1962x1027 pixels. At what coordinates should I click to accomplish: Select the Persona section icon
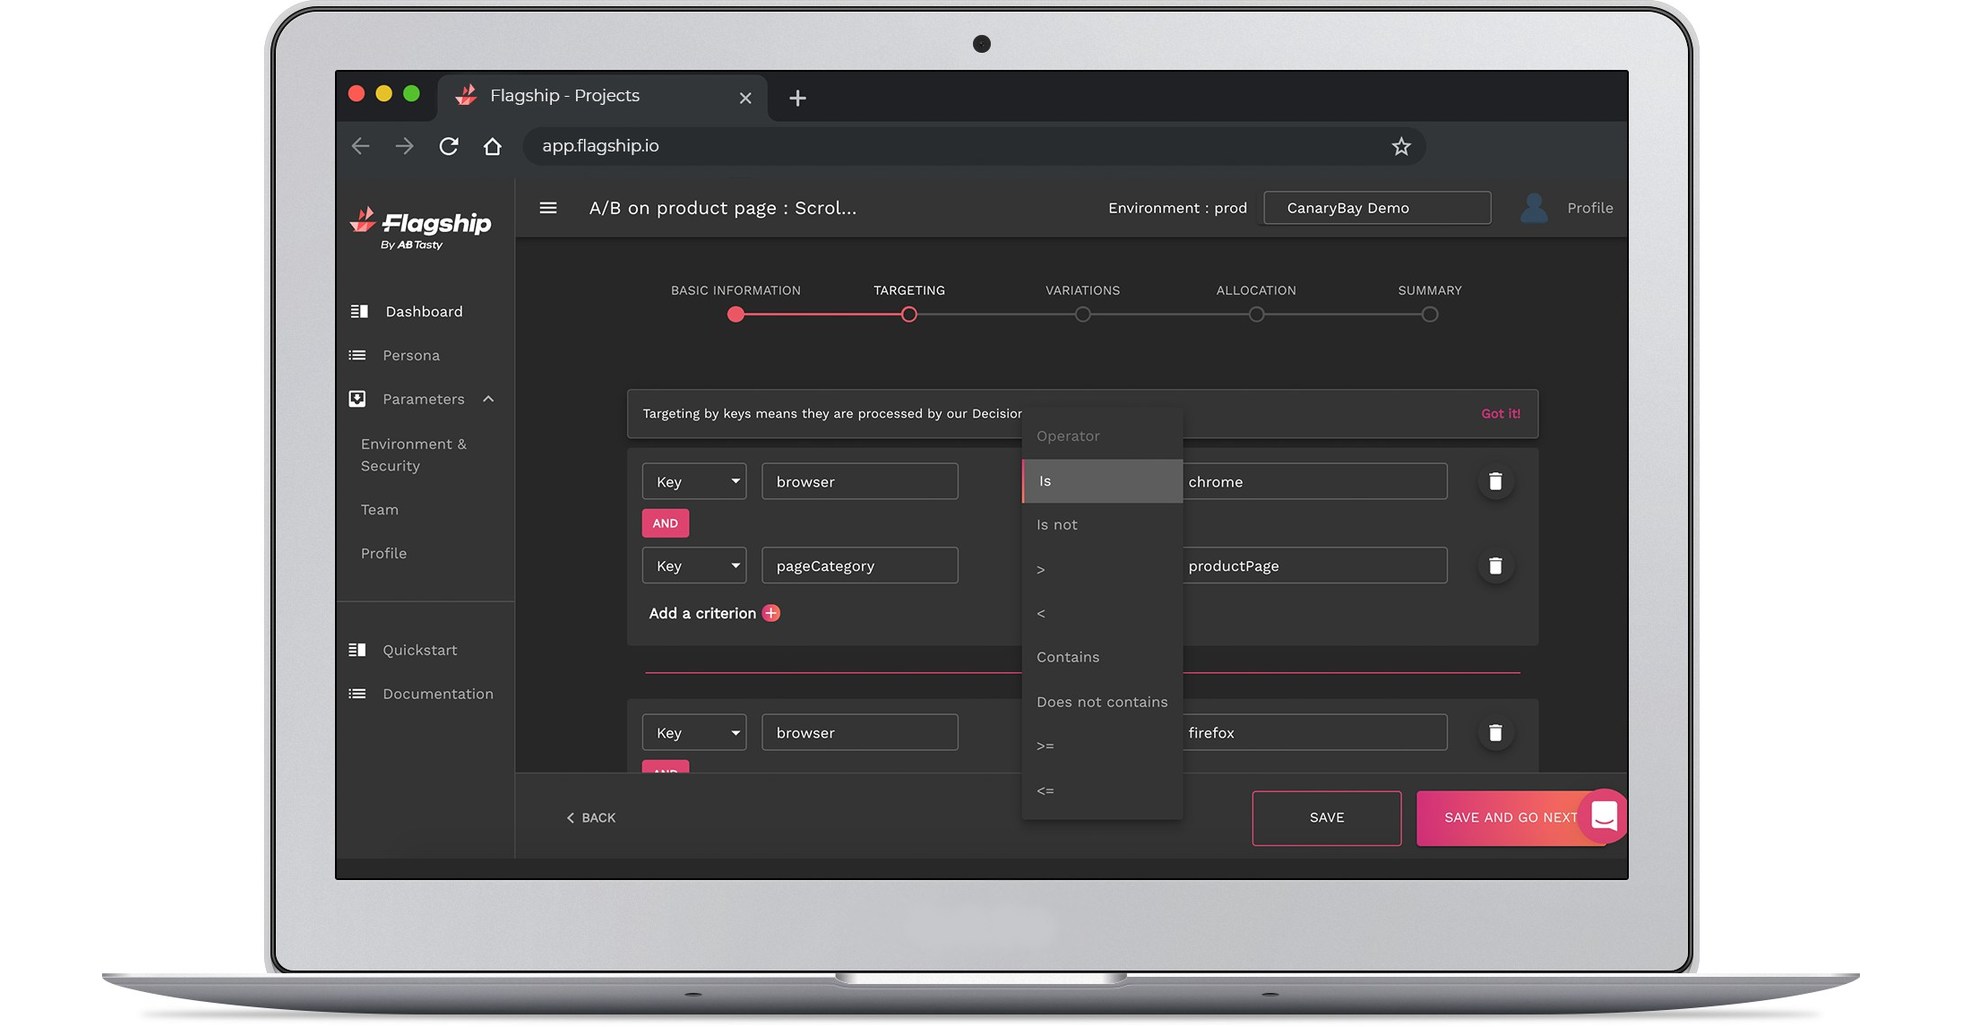pos(358,355)
